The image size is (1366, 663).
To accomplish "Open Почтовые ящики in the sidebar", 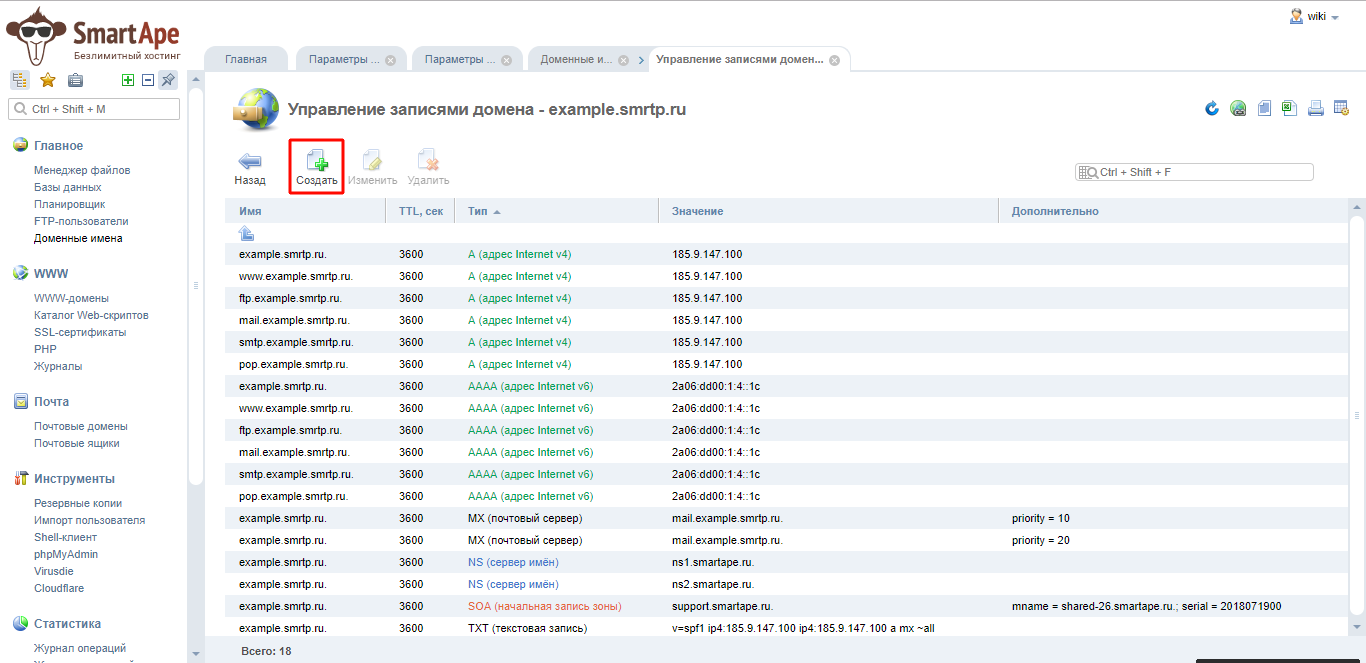I will point(76,443).
